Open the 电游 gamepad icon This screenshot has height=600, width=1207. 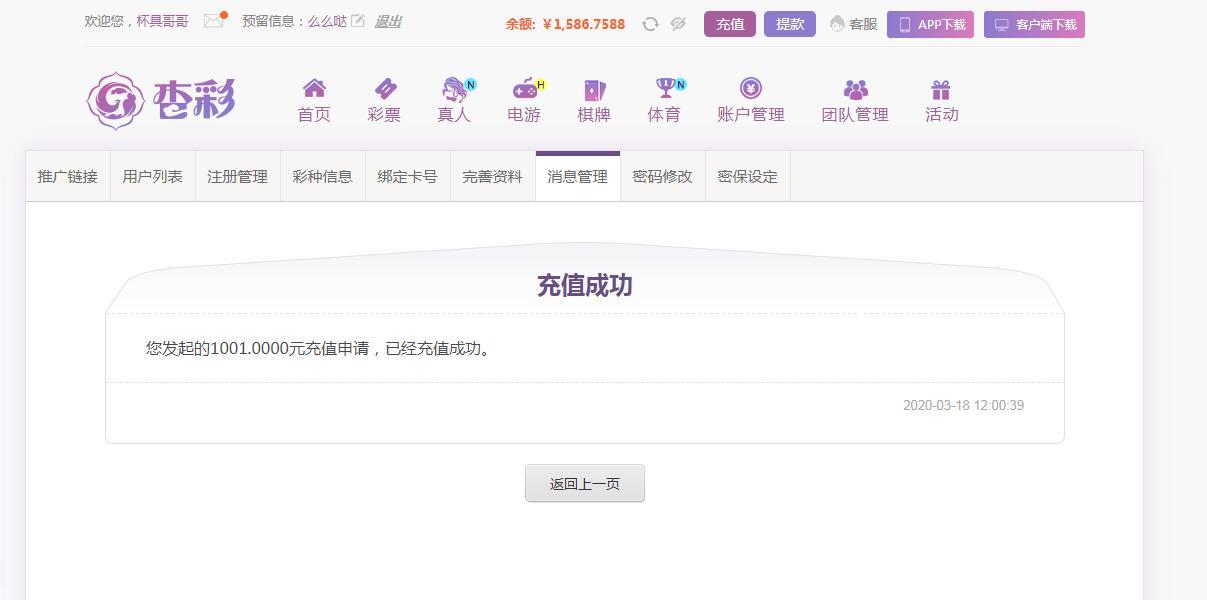524,89
